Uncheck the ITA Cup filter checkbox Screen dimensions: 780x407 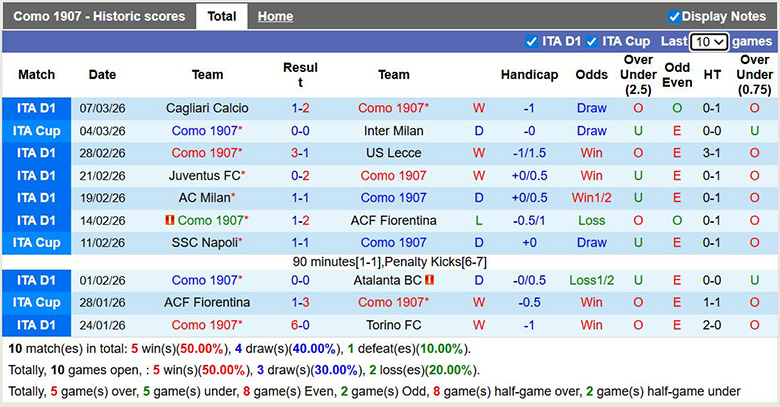click(x=592, y=42)
